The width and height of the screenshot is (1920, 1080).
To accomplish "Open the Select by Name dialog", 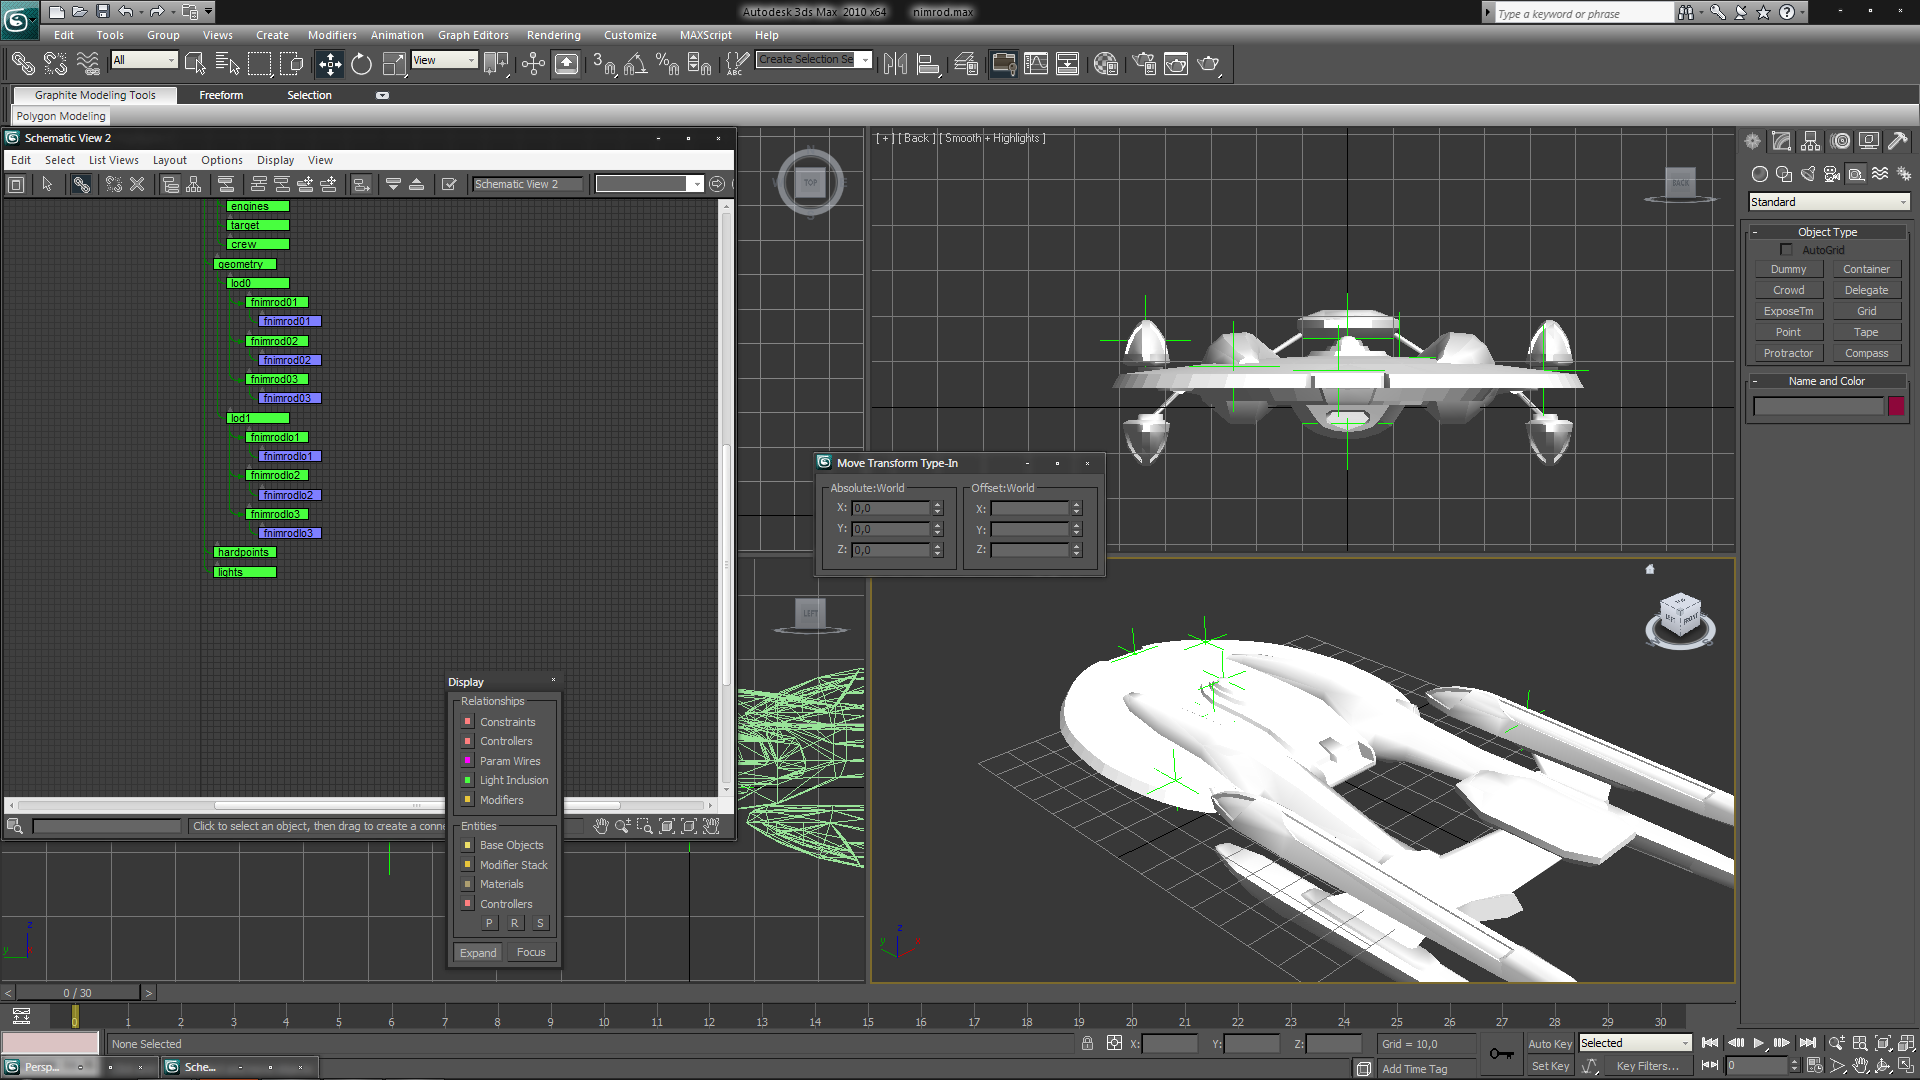I will point(227,64).
